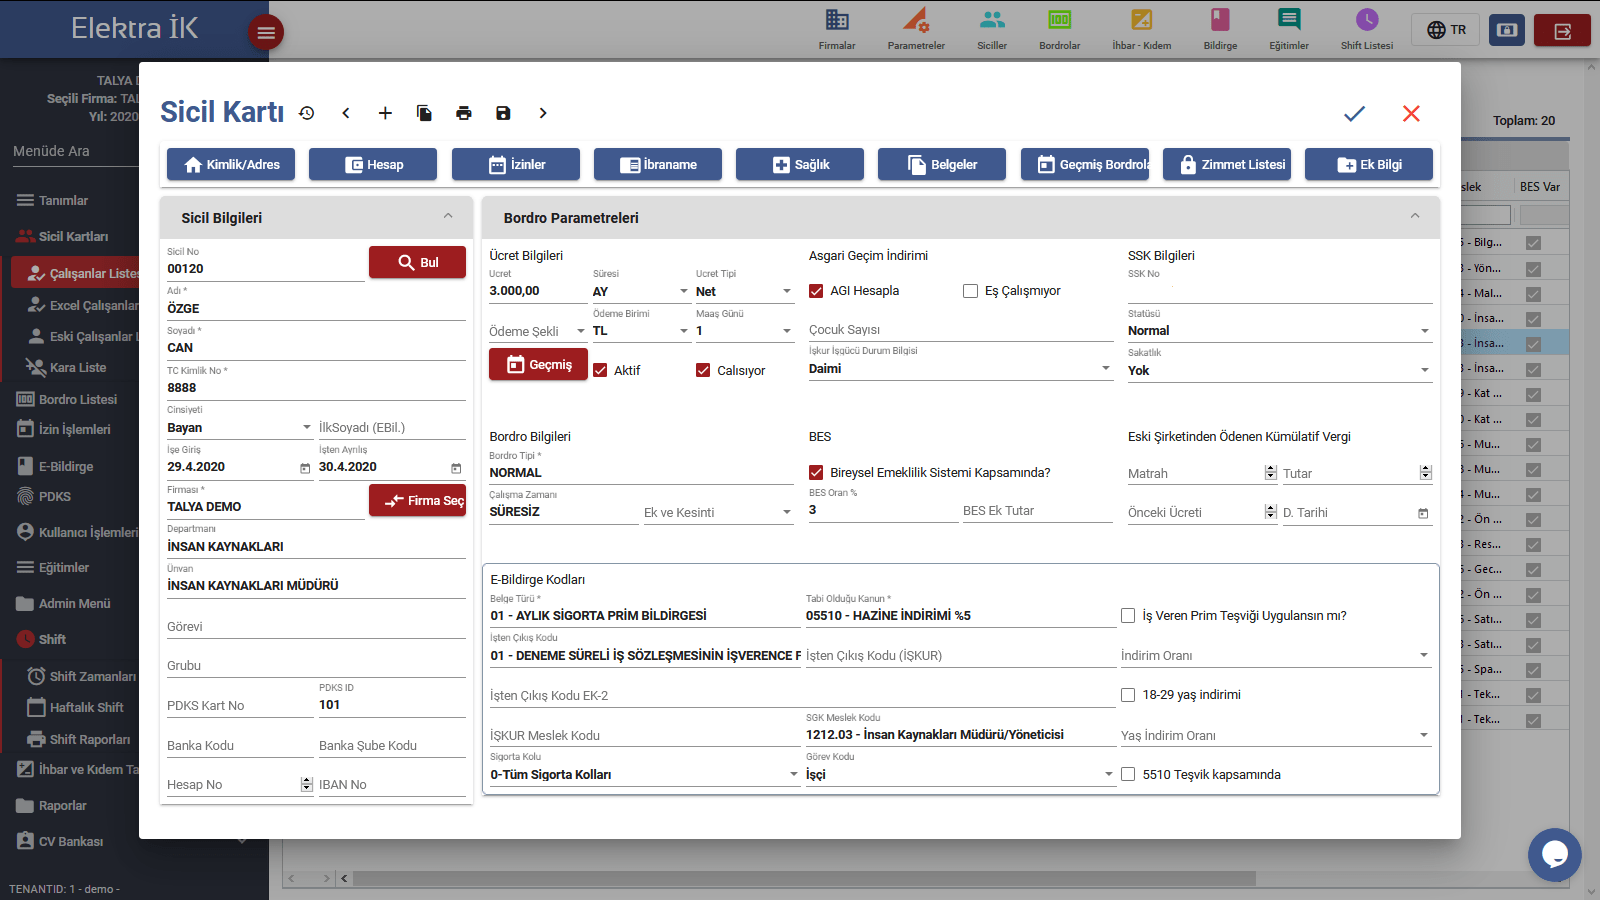
Task: Open Bordrolar from top navigation
Action: [x=1059, y=30]
